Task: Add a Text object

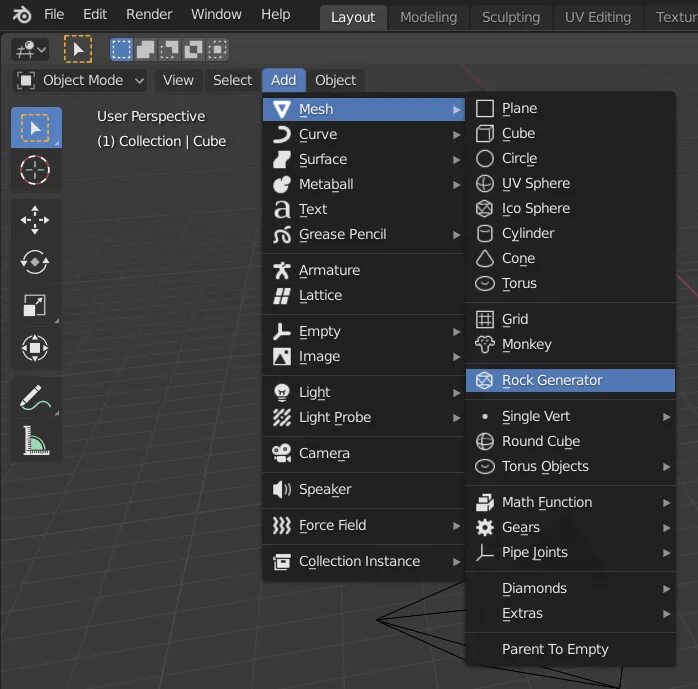Action: coord(364,209)
